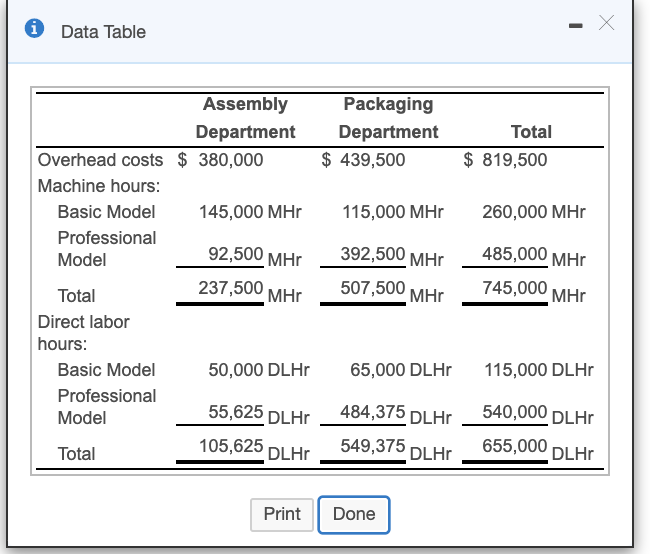This screenshot has height=554, width=650.
Task: Click the Total column header
Action: pos(530,132)
